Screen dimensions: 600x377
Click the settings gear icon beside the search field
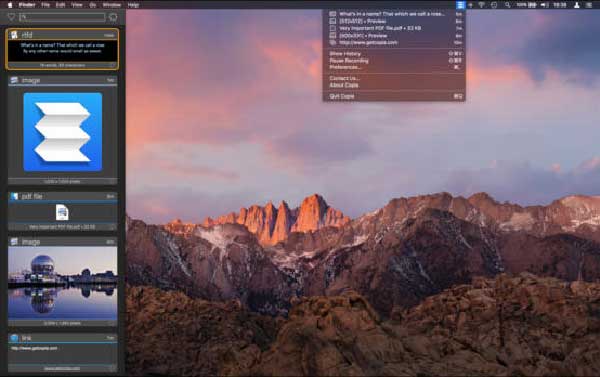pos(113,17)
